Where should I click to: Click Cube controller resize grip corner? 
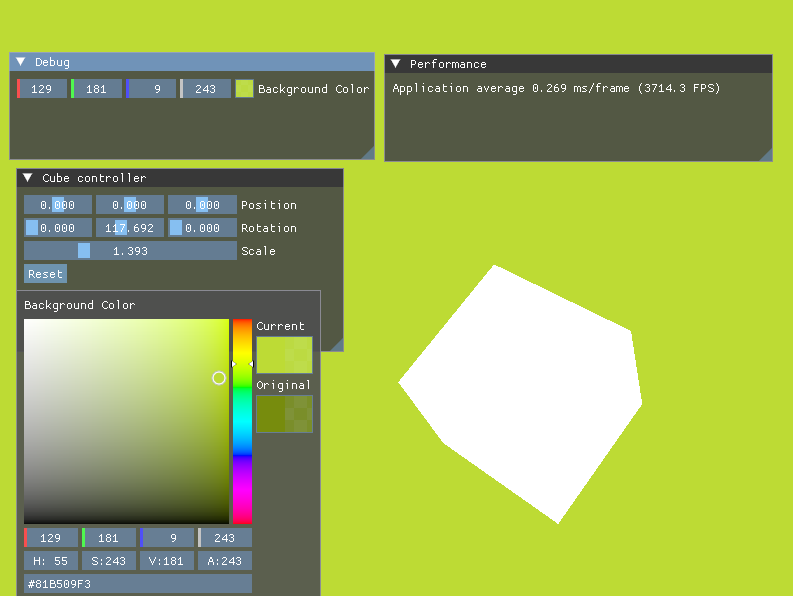click(x=337, y=345)
